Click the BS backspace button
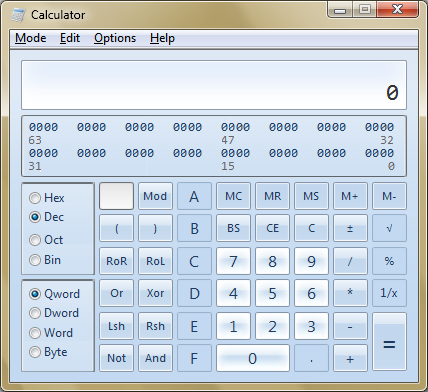 tap(233, 228)
